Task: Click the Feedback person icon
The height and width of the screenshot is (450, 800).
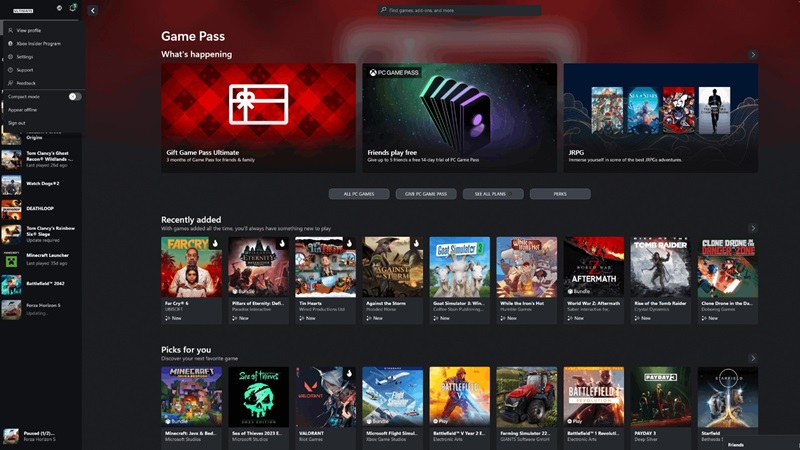Action: 10,83
